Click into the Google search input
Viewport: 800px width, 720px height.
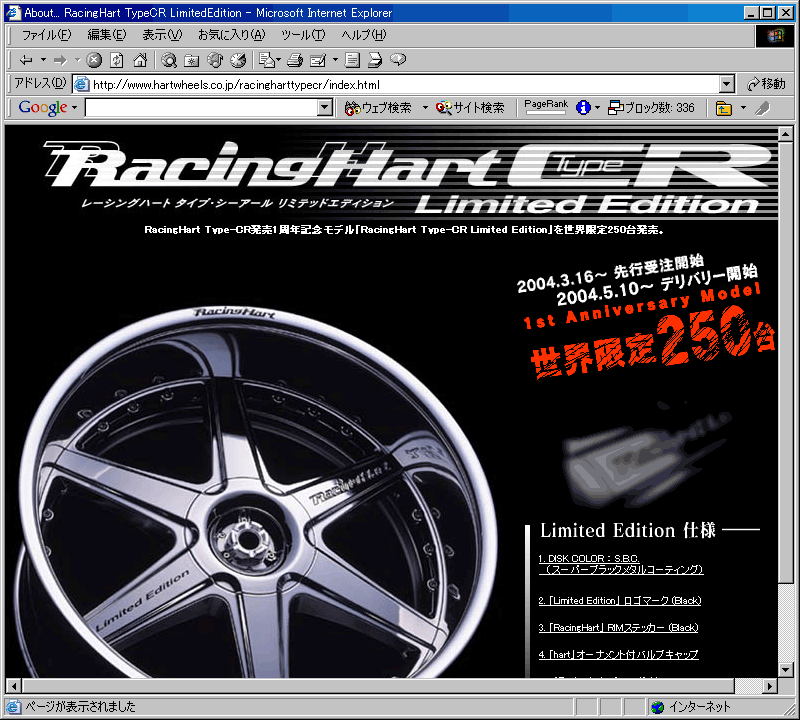pyautogui.click(x=201, y=108)
